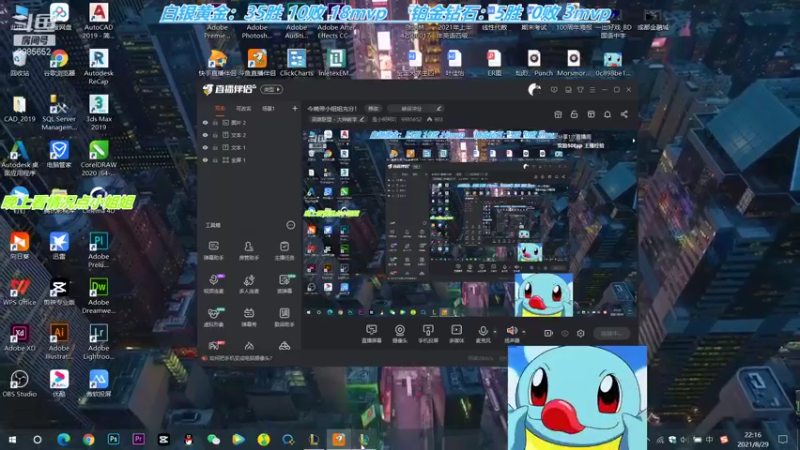Screen dimensions: 800x450
Task: Toggle preview eye icon in bottom bar
Action: coord(565,333)
